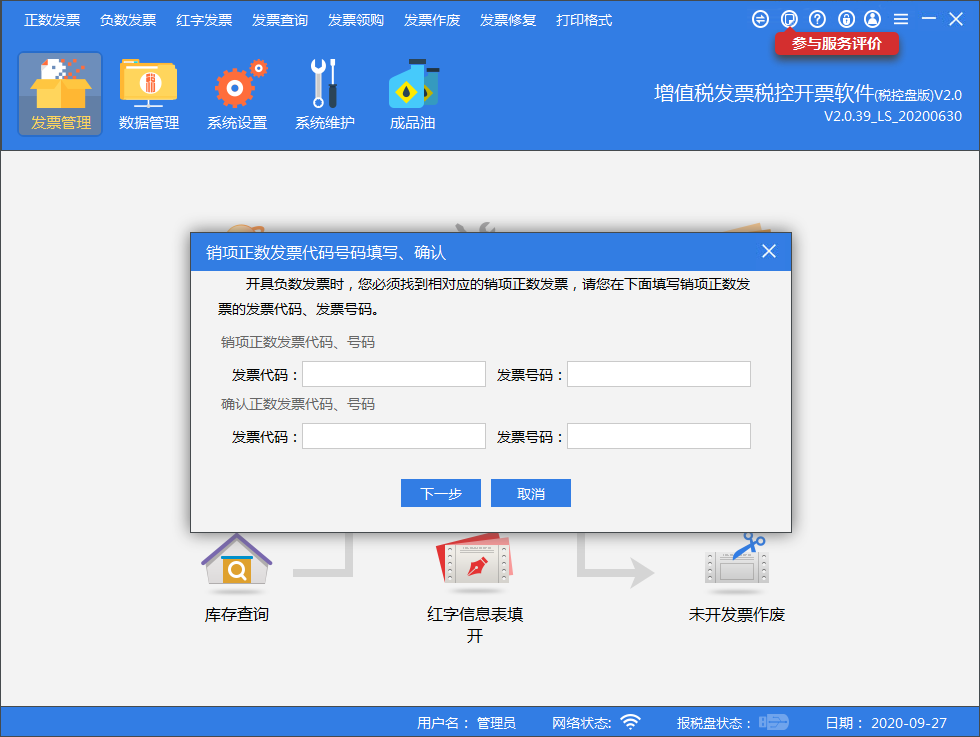
Task: Click the 未开发票作废 label
Action: coord(736,614)
